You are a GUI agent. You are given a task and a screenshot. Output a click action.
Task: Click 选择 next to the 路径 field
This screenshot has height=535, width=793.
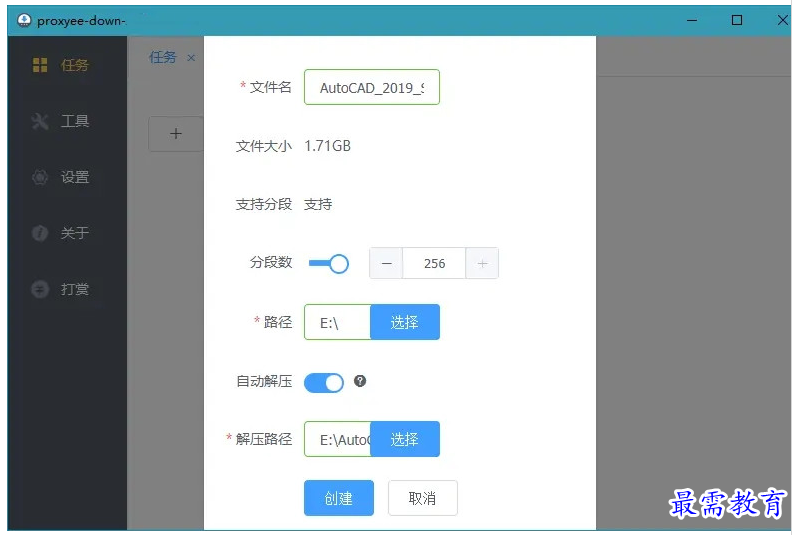point(405,322)
